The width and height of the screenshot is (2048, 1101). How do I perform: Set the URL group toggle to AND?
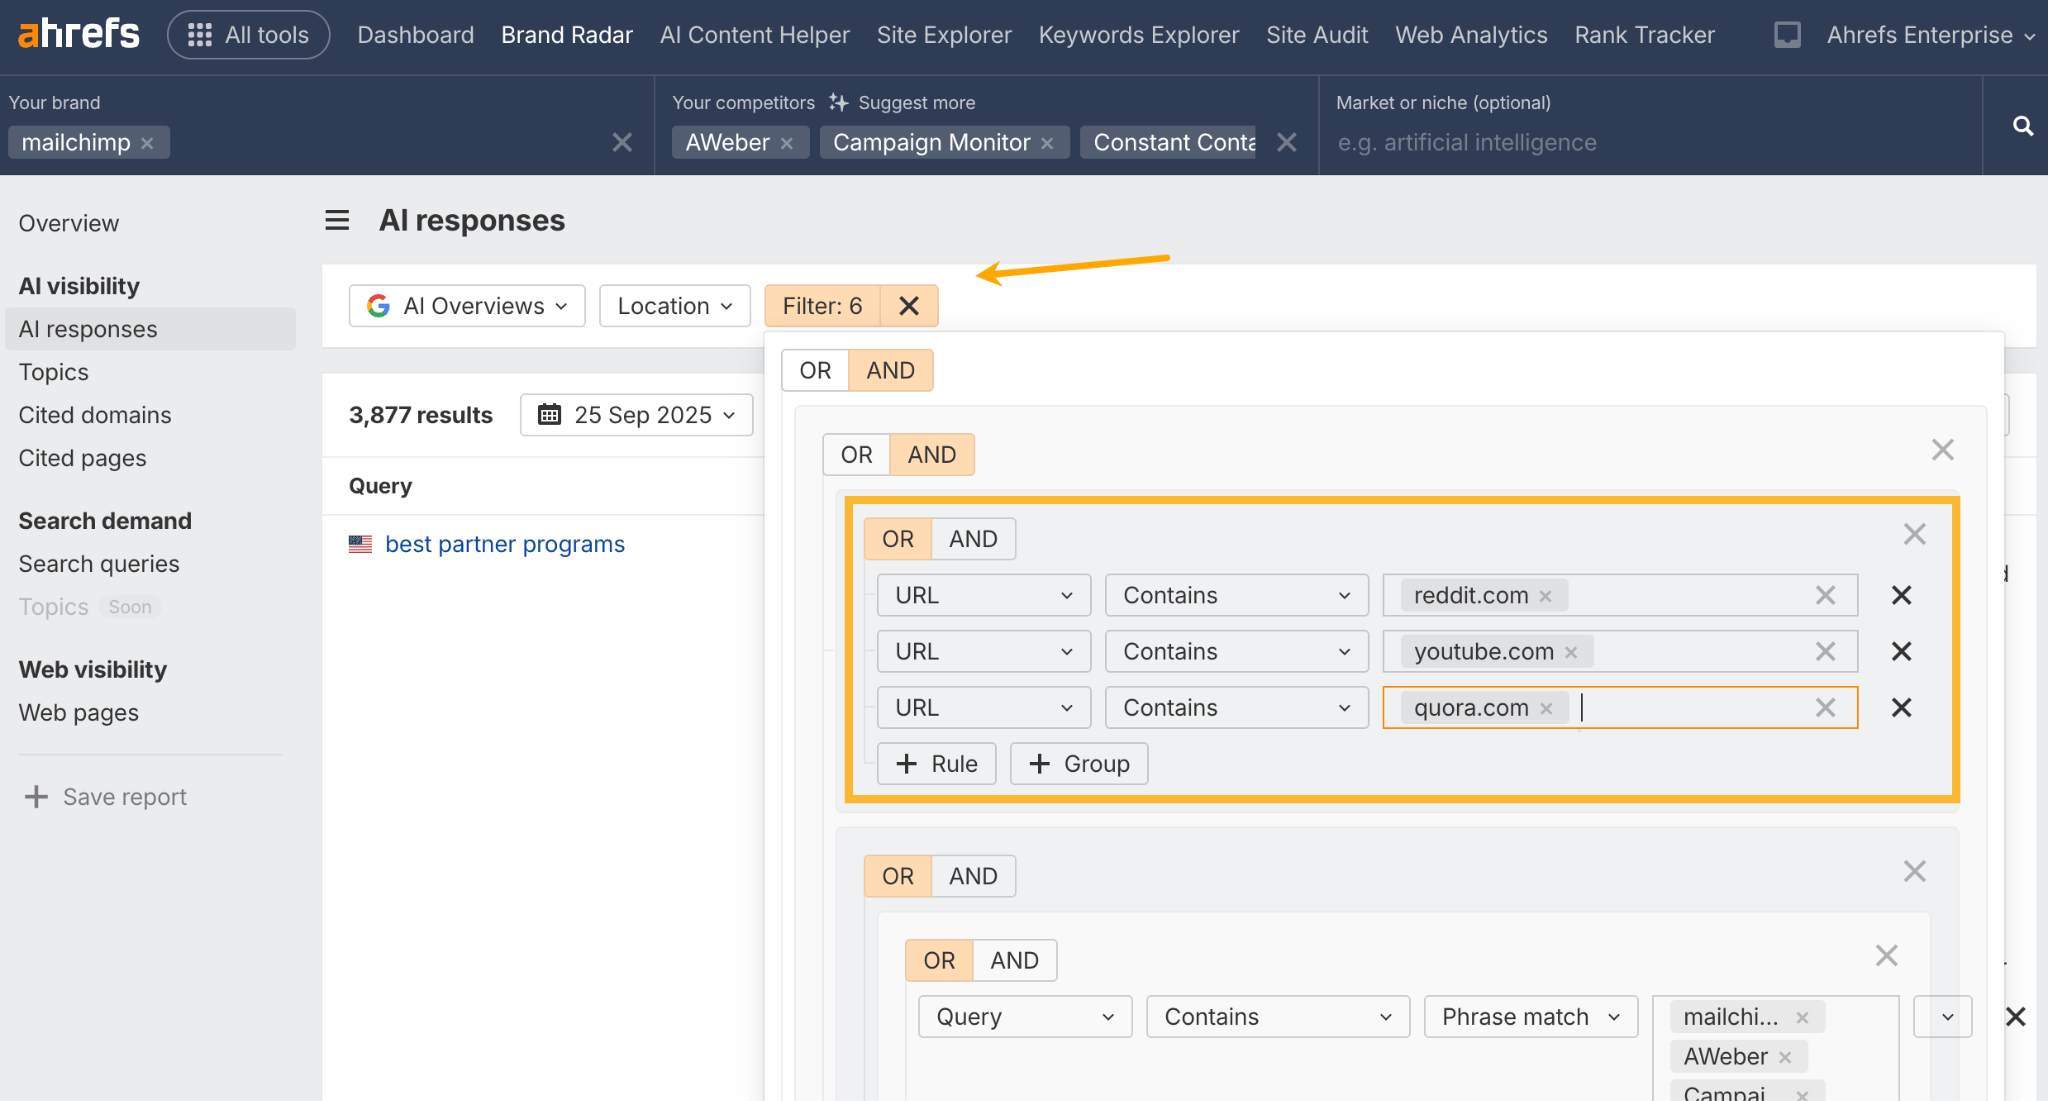click(972, 538)
